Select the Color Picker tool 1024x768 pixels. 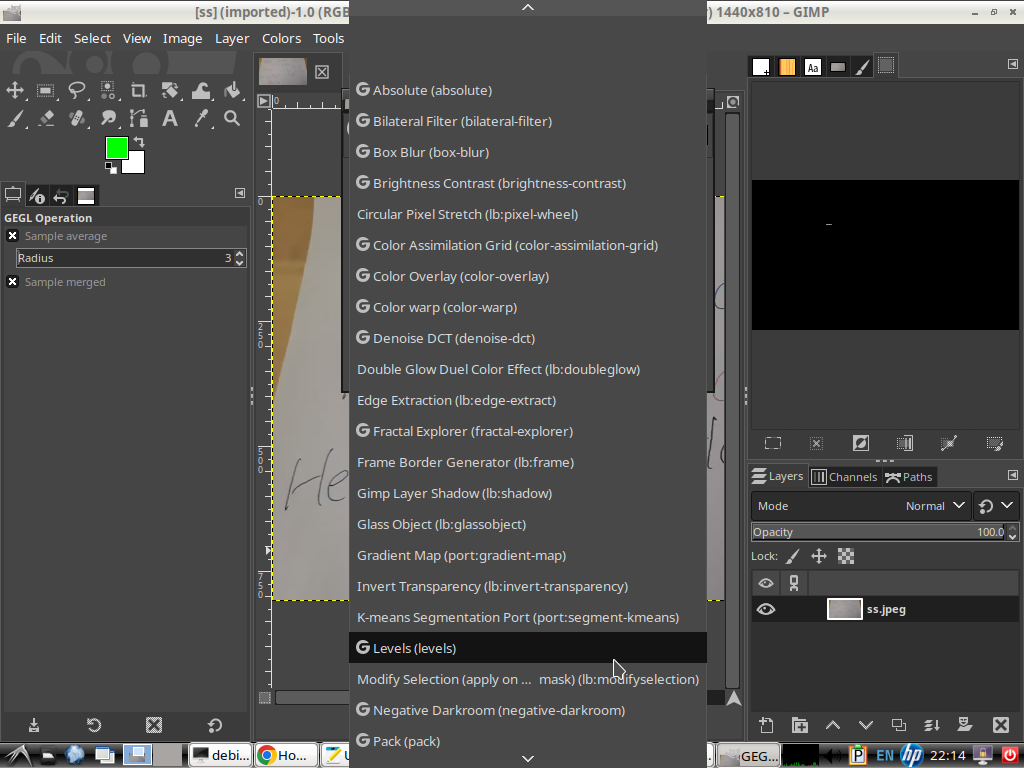(x=200, y=118)
